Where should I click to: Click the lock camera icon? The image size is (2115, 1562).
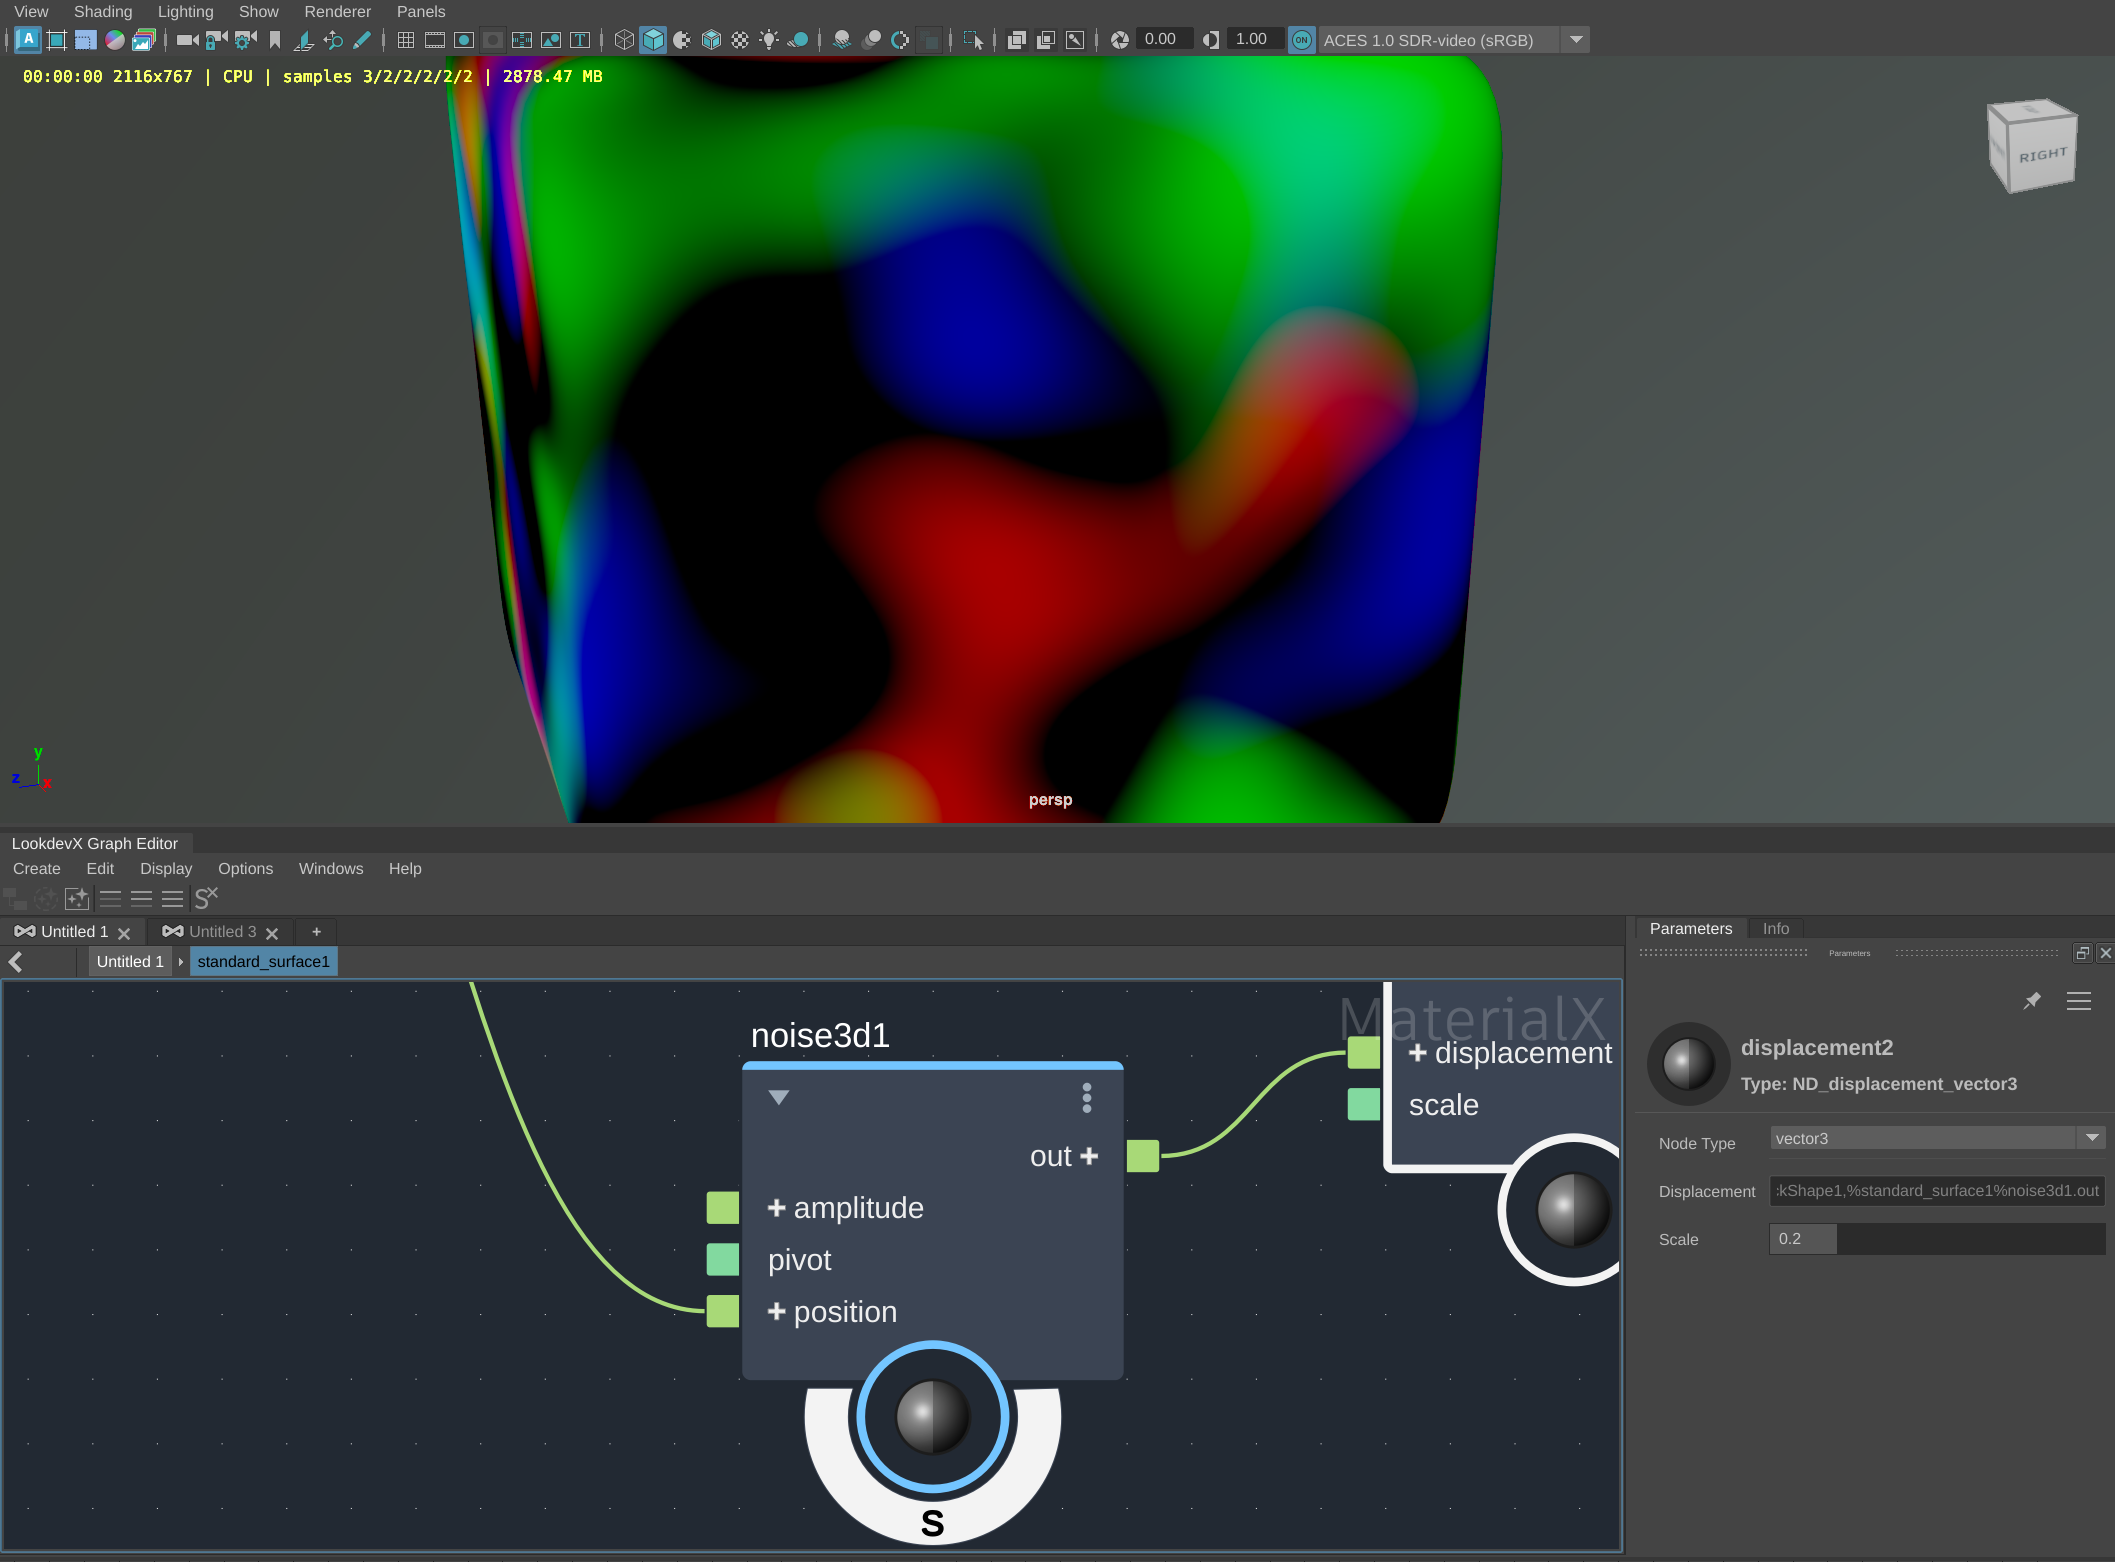(216, 40)
